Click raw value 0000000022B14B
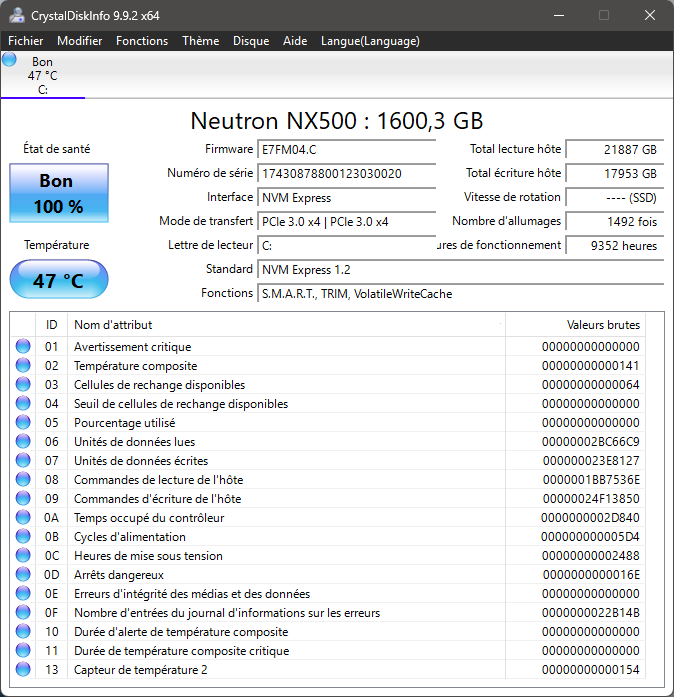 click(590, 613)
